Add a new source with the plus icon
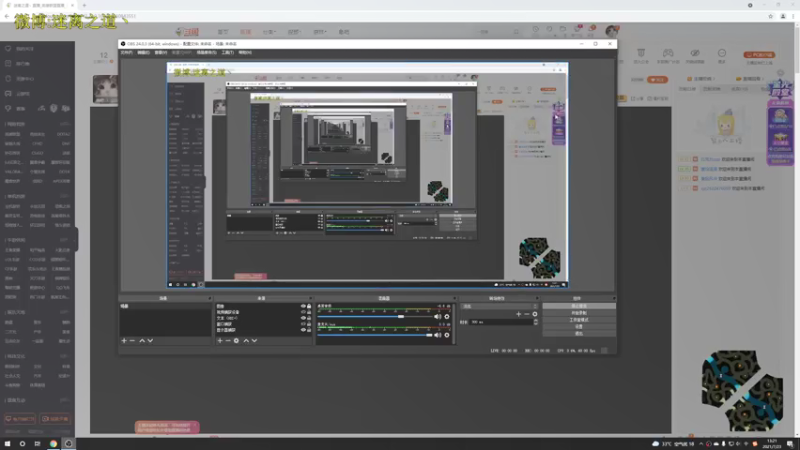800x450 pixels. pyautogui.click(x=220, y=340)
